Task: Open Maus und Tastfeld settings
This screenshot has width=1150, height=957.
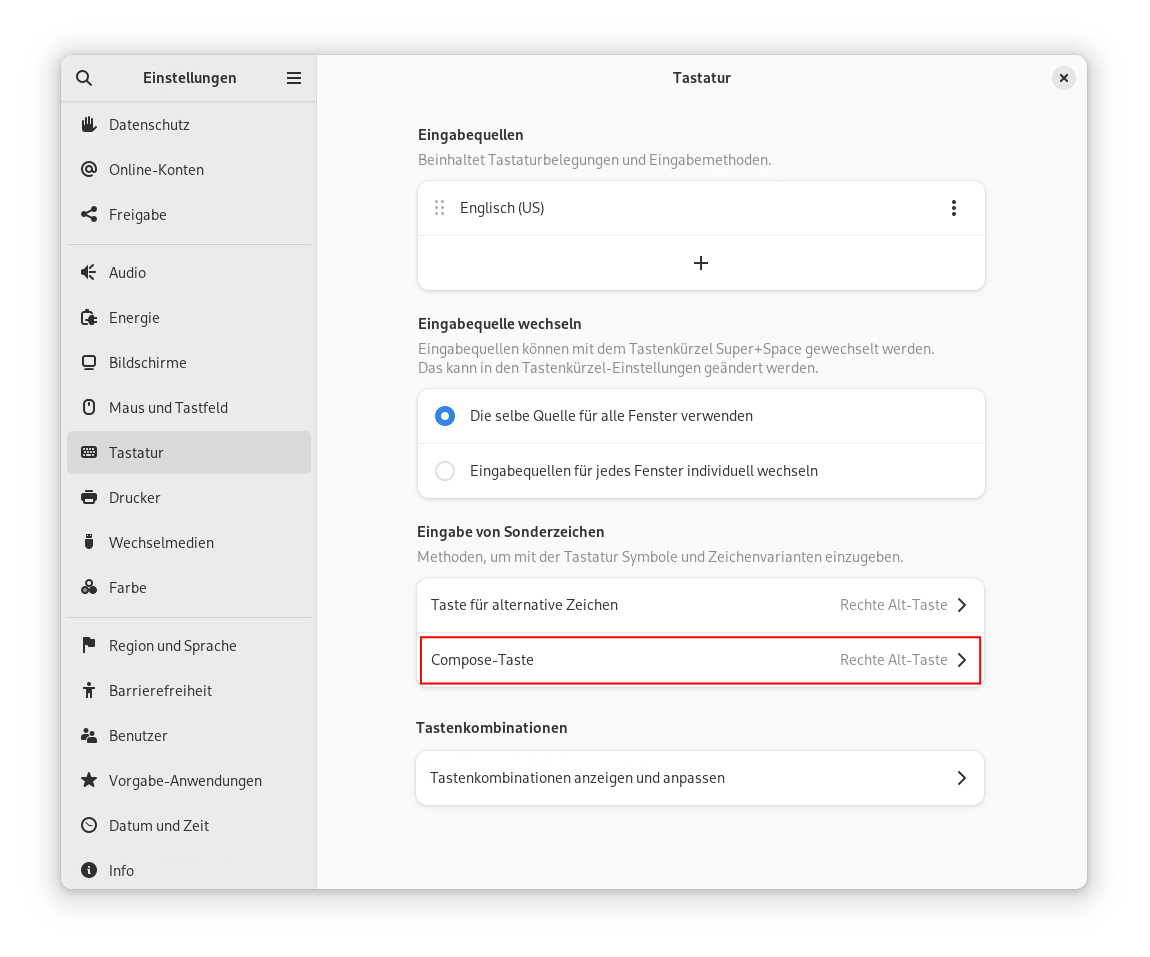Action: pos(189,407)
